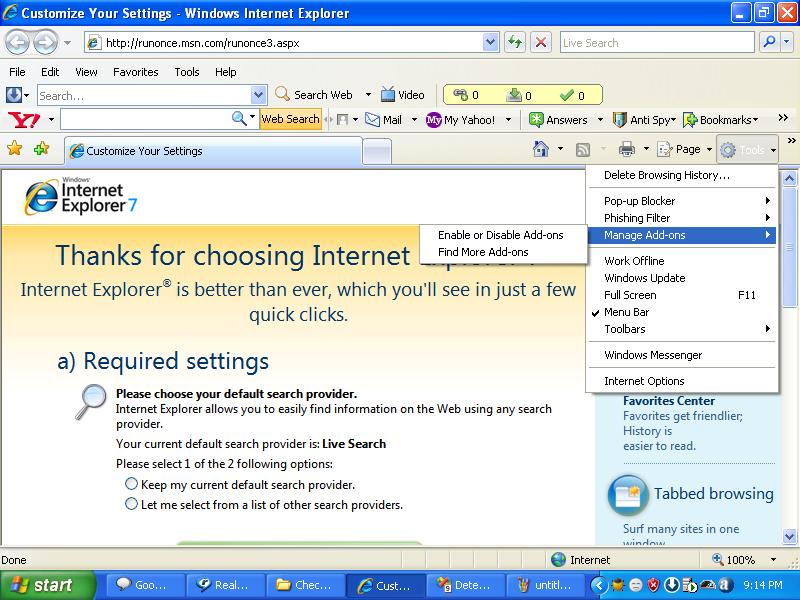
Task: Click Add to Favorites plus-star icon
Action: (41, 149)
